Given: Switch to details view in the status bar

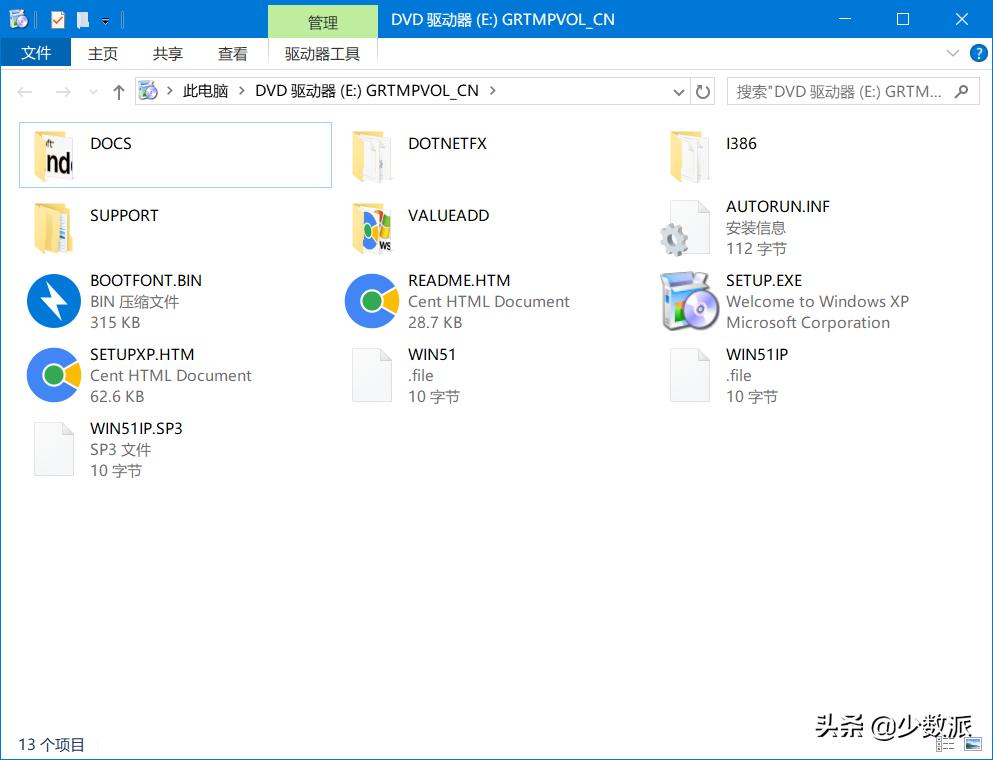Looking at the screenshot, I should click(944, 744).
